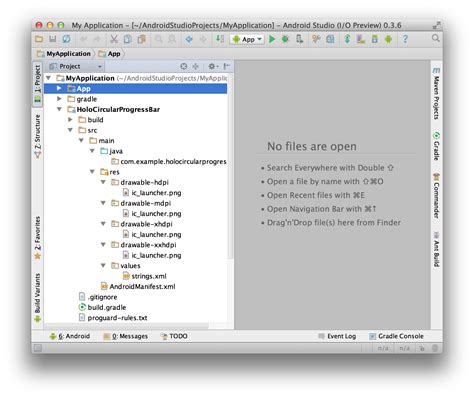
Task: Select build.gradle file
Action: [102, 307]
